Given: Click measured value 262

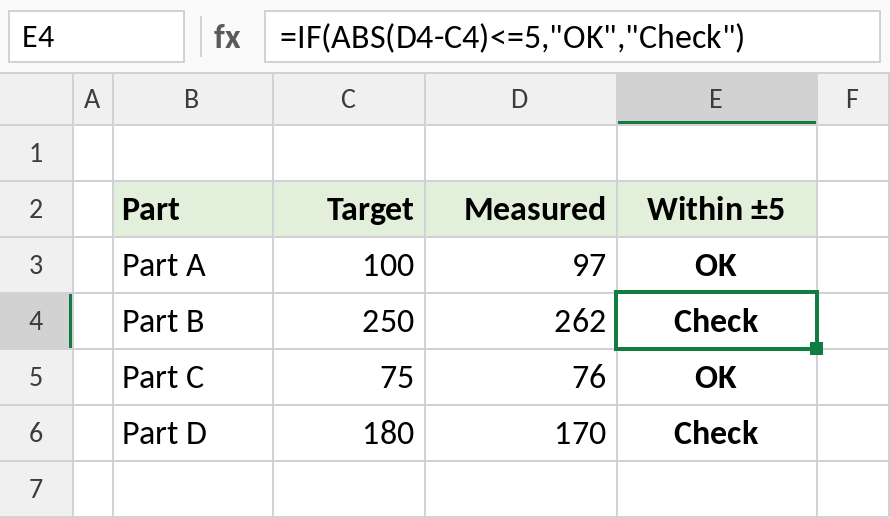Looking at the screenshot, I should [521, 321].
